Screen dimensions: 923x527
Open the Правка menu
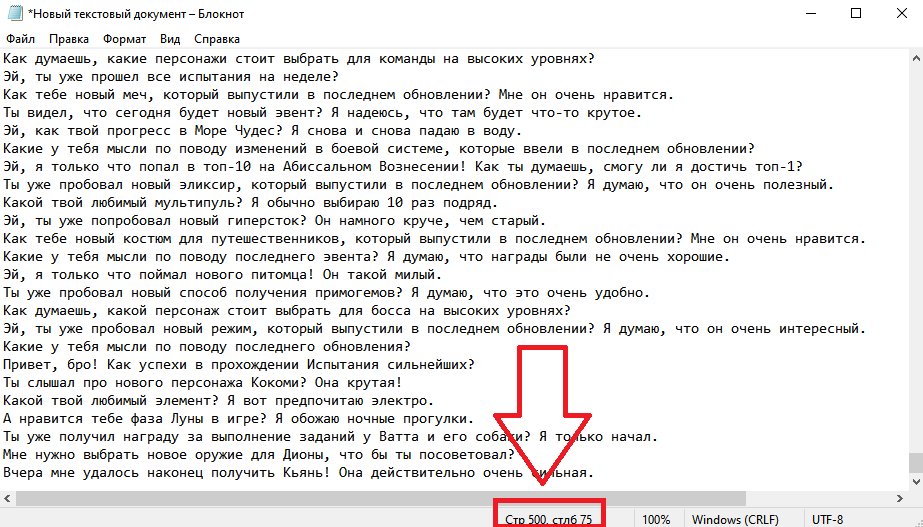click(69, 39)
